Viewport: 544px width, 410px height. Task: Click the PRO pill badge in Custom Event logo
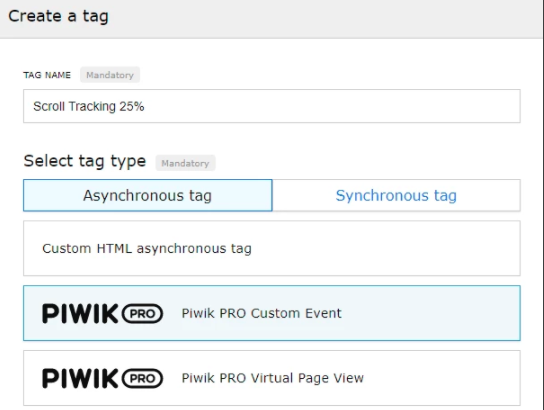[142, 314]
